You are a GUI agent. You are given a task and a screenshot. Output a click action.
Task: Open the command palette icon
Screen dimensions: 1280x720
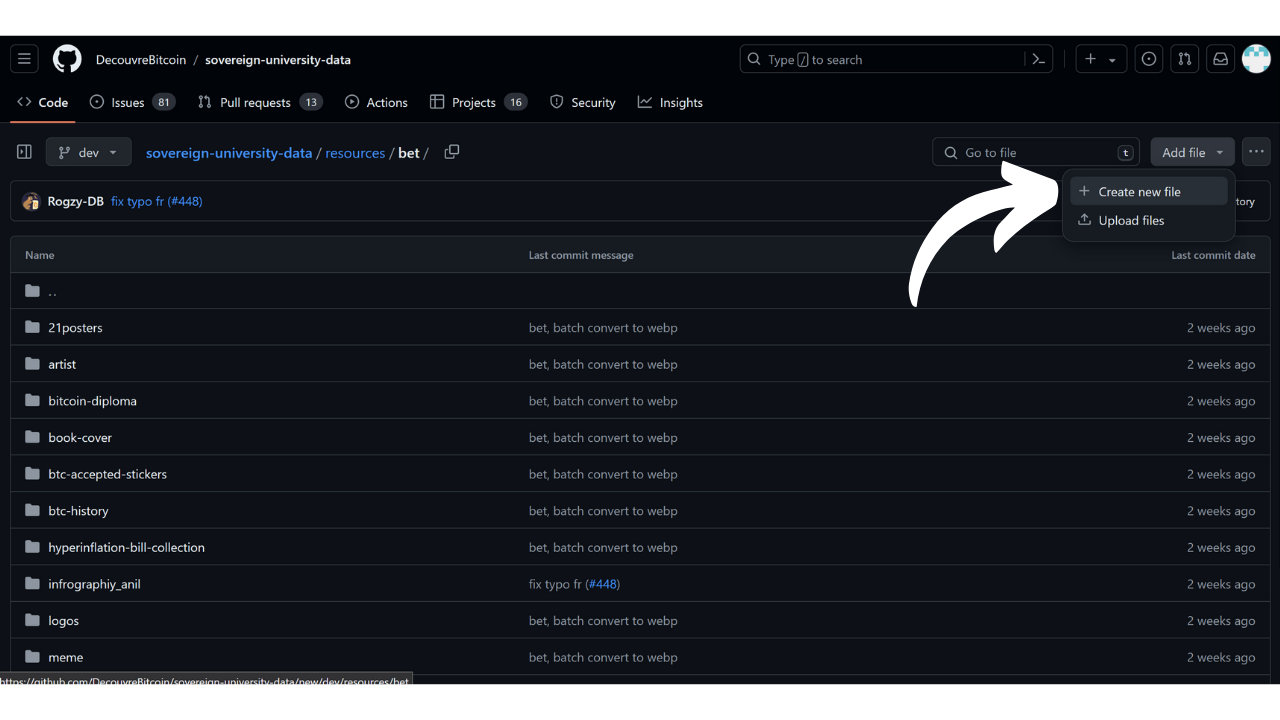[1038, 59]
